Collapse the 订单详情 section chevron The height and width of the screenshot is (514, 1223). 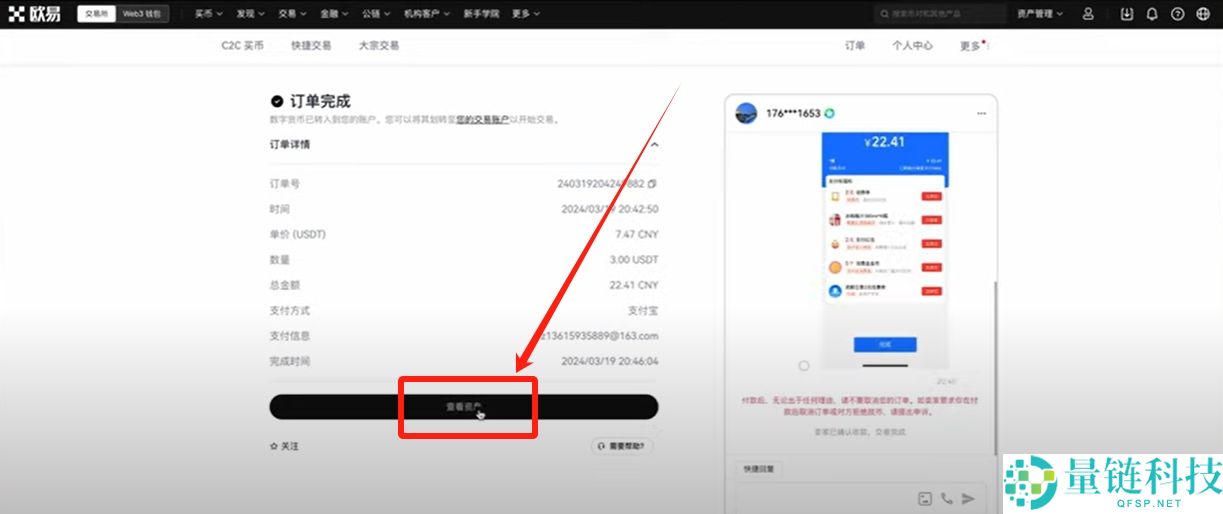(x=654, y=144)
